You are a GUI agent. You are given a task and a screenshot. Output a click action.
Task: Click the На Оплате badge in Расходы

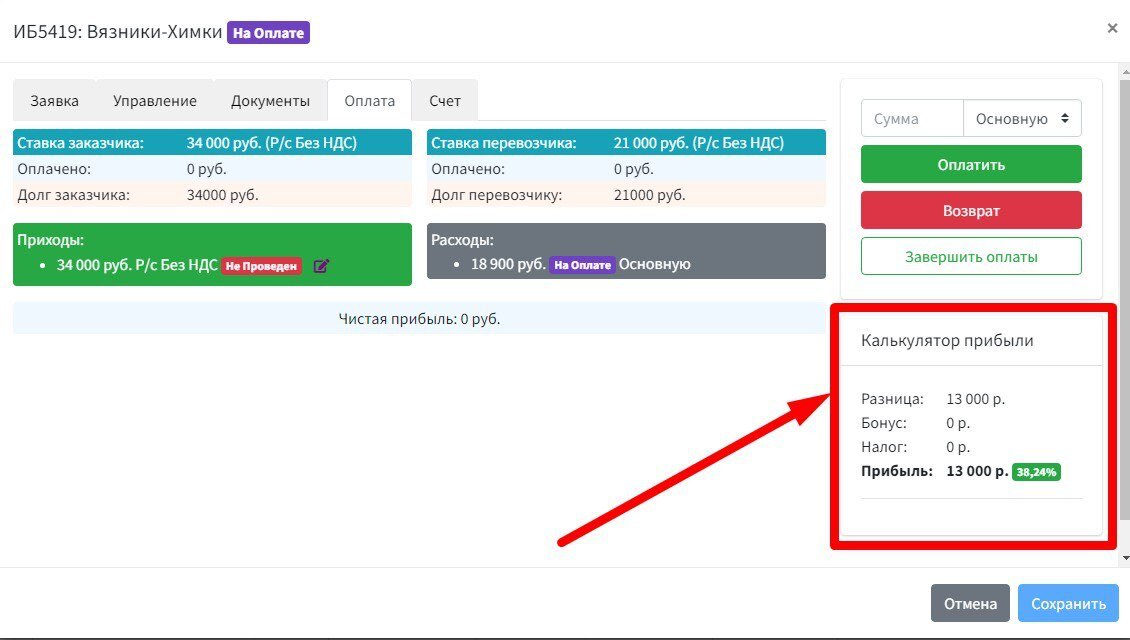582,265
